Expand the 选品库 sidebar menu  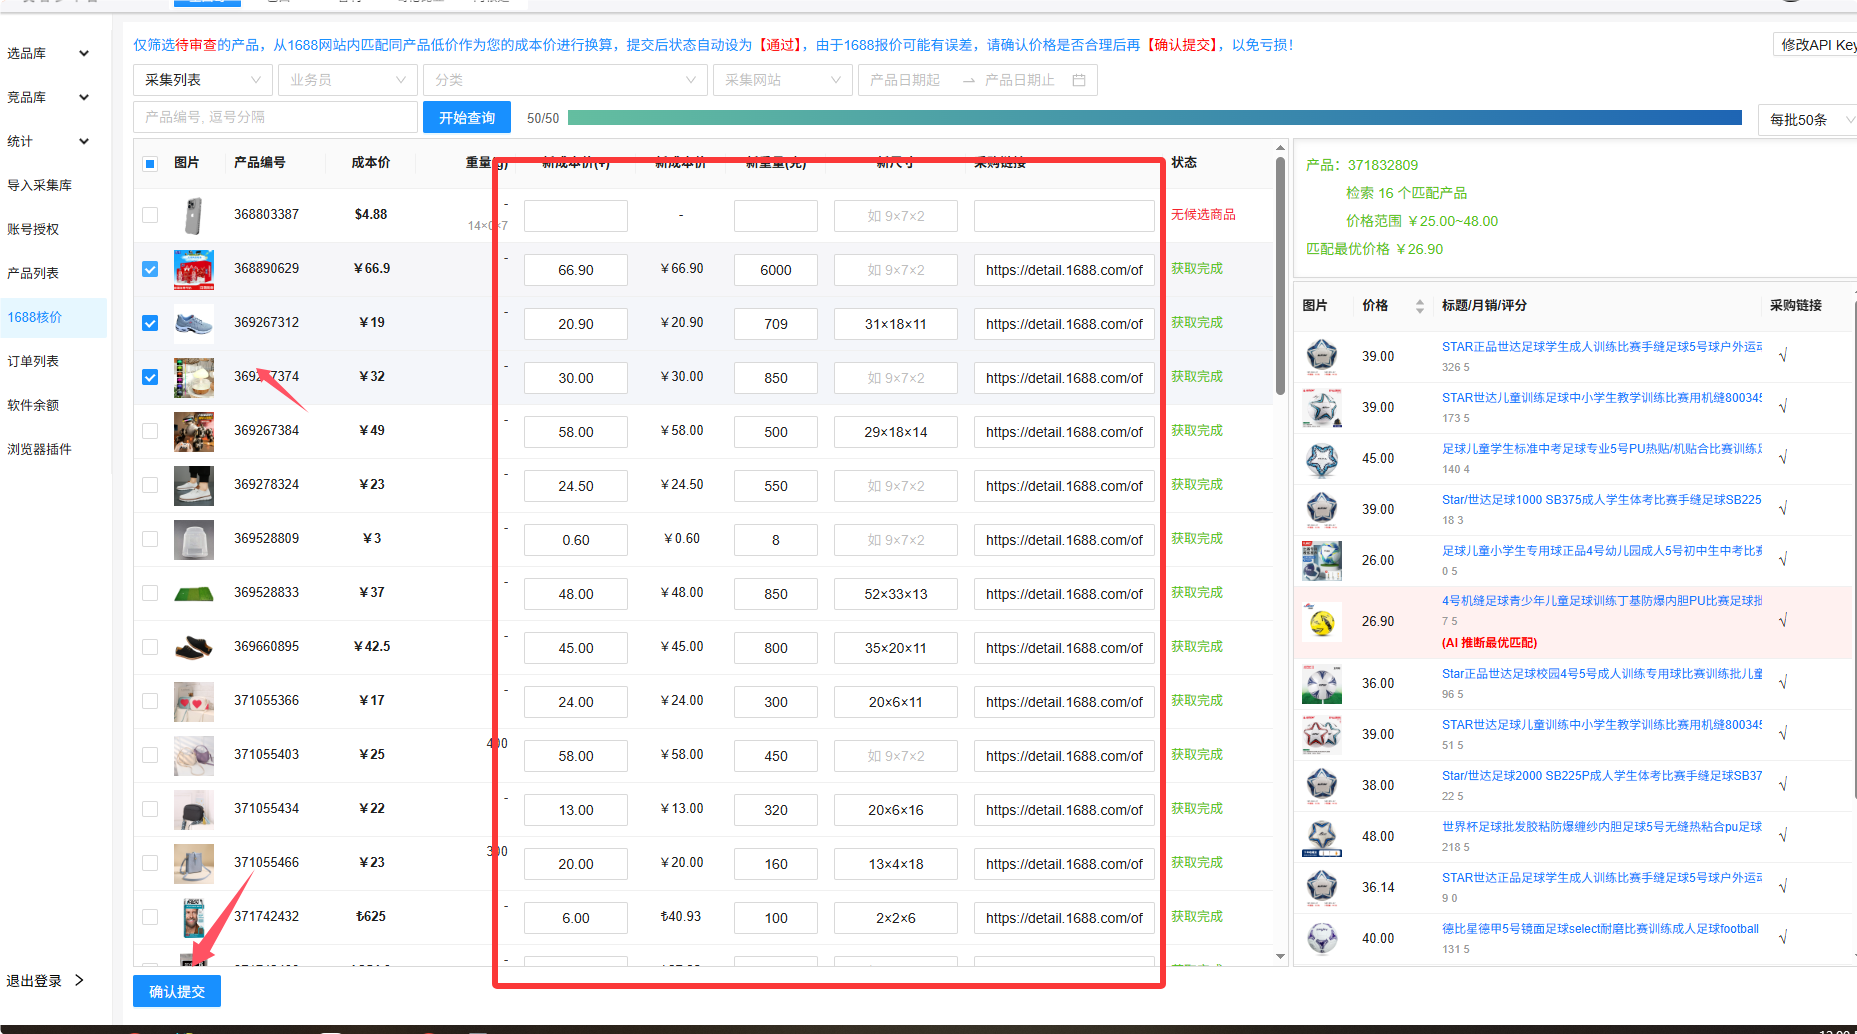coord(48,53)
